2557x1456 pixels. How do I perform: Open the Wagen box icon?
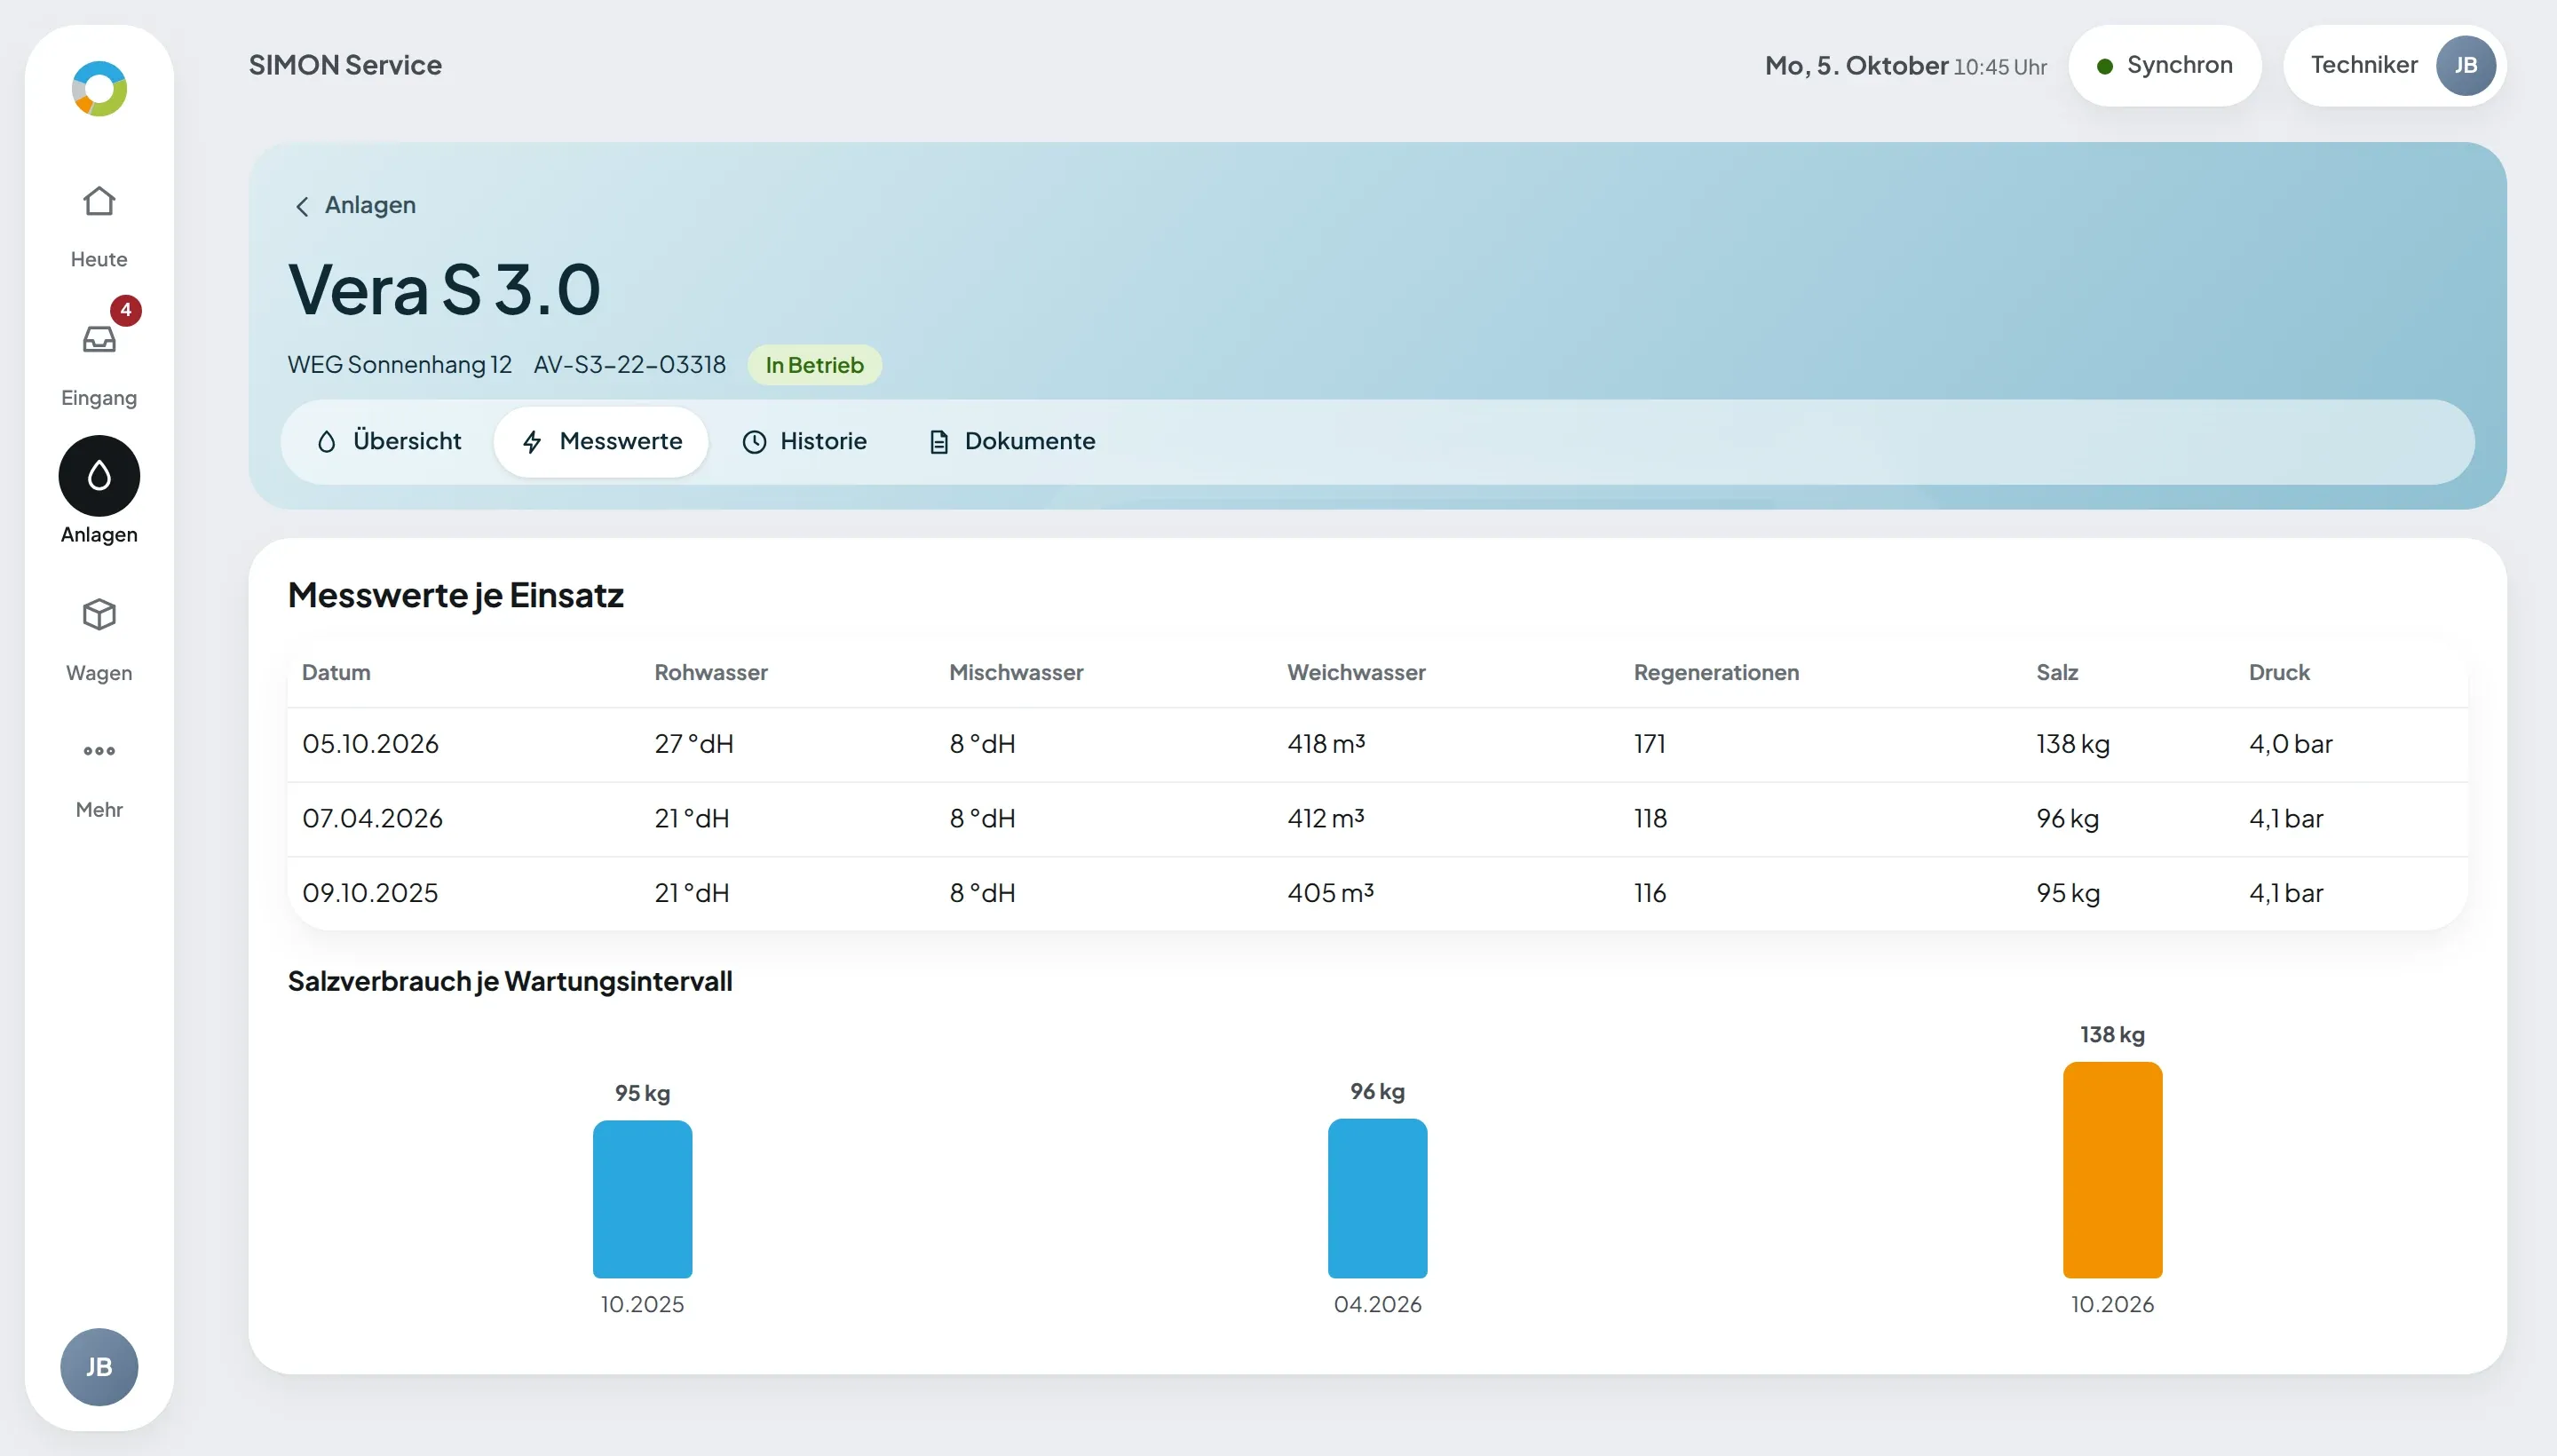pos(99,615)
